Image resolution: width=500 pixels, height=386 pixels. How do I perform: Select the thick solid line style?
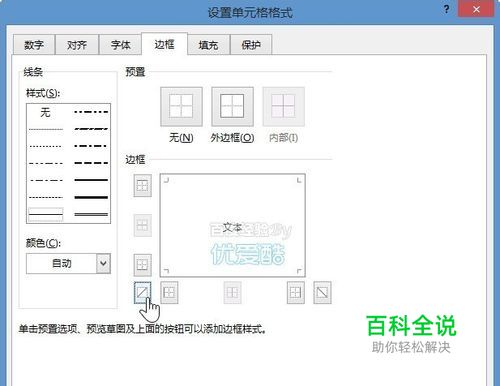pyautogui.click(x=91, y=197)
